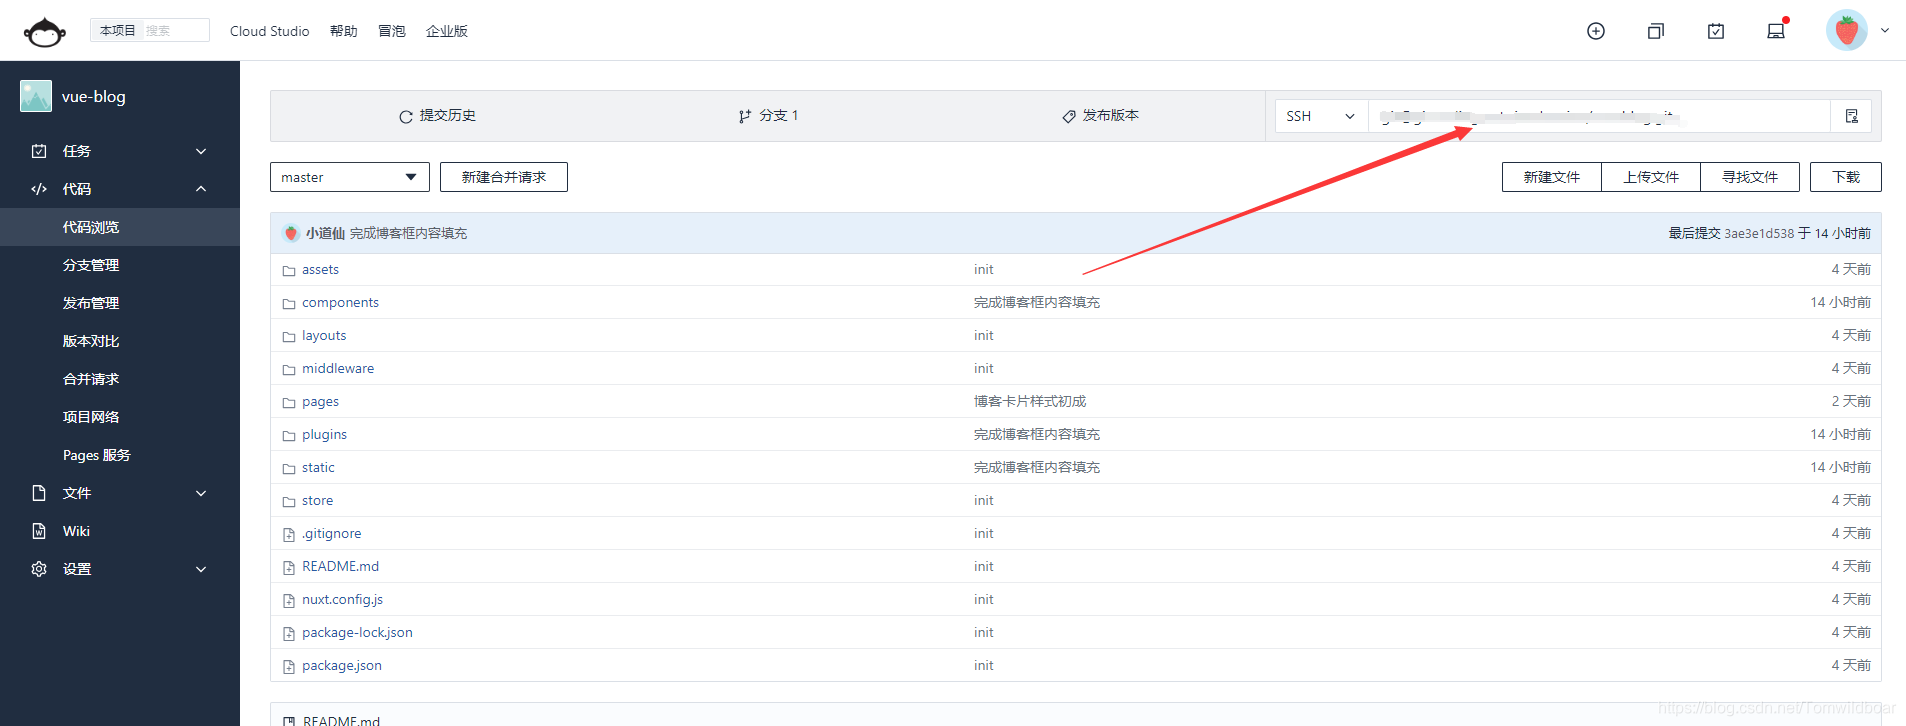Click the package.json file icon
The width and height of the screenshot is (1906, 726).
pyautogui.click(x=289, y=666)
